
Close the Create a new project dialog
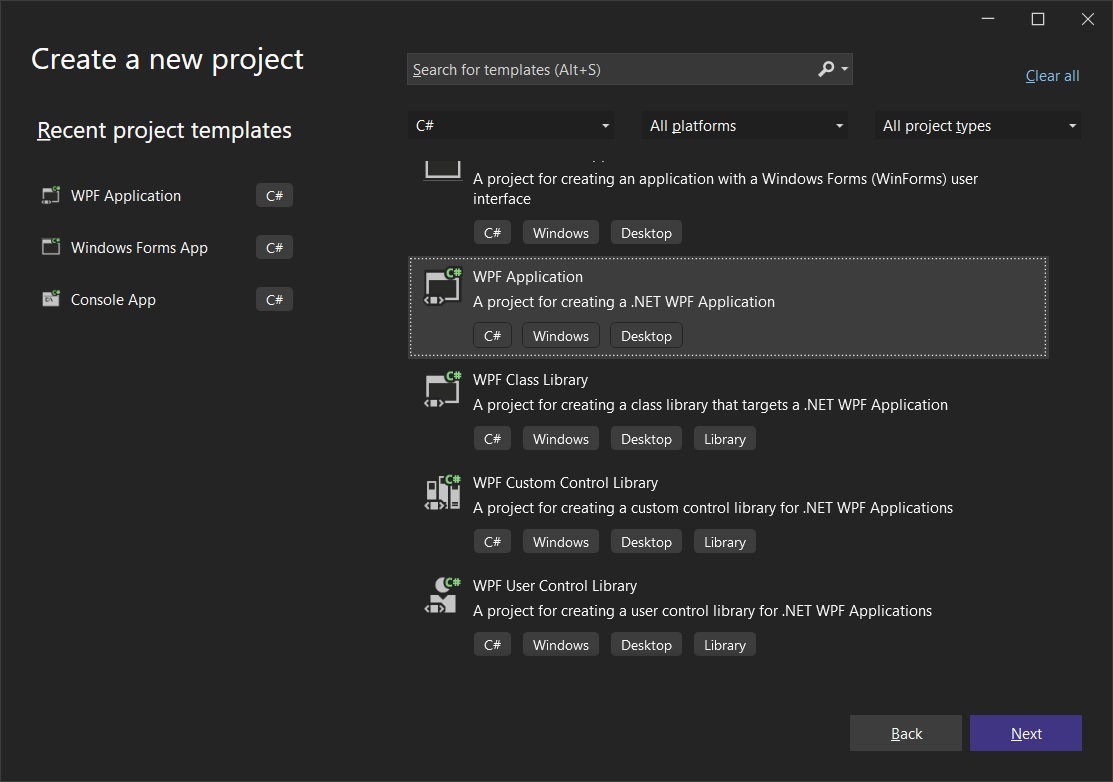tap(1087, 19)
